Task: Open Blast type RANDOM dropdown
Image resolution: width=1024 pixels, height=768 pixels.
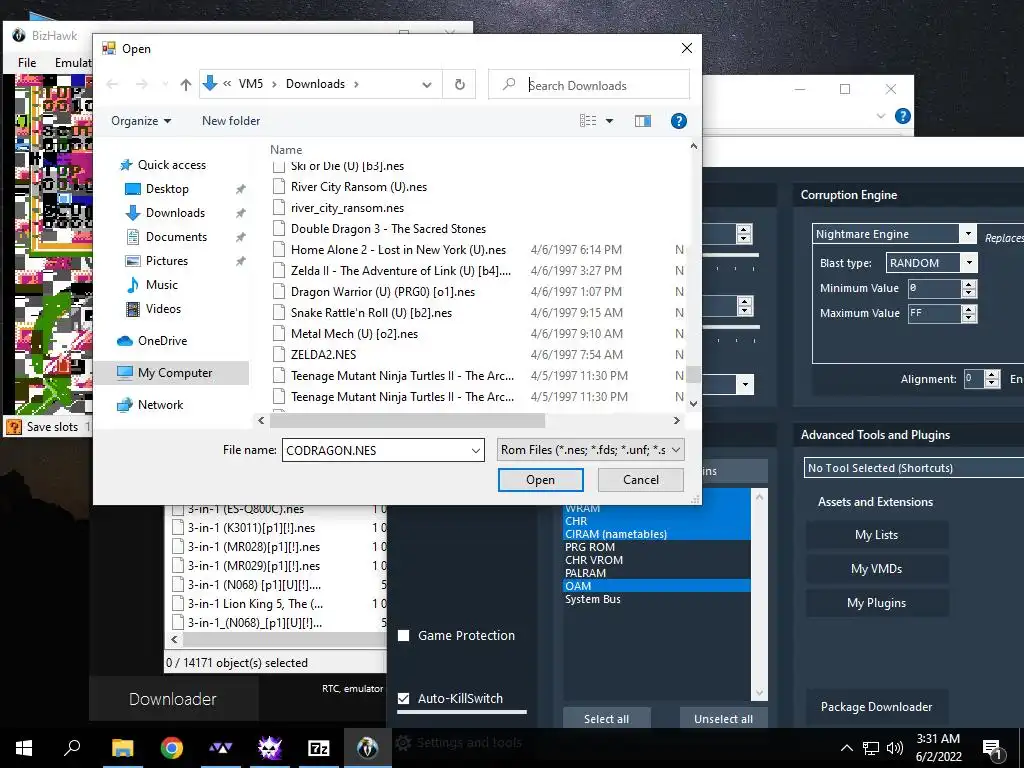Action: click(x=969, y=263)
